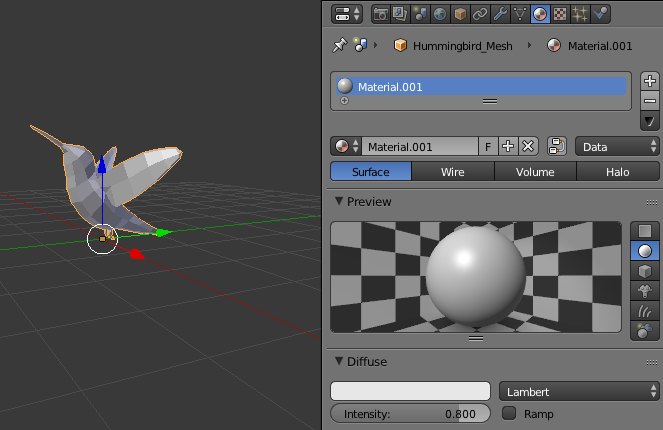Adjust the diffuse Intensity slider

click(x=410, y=414)
